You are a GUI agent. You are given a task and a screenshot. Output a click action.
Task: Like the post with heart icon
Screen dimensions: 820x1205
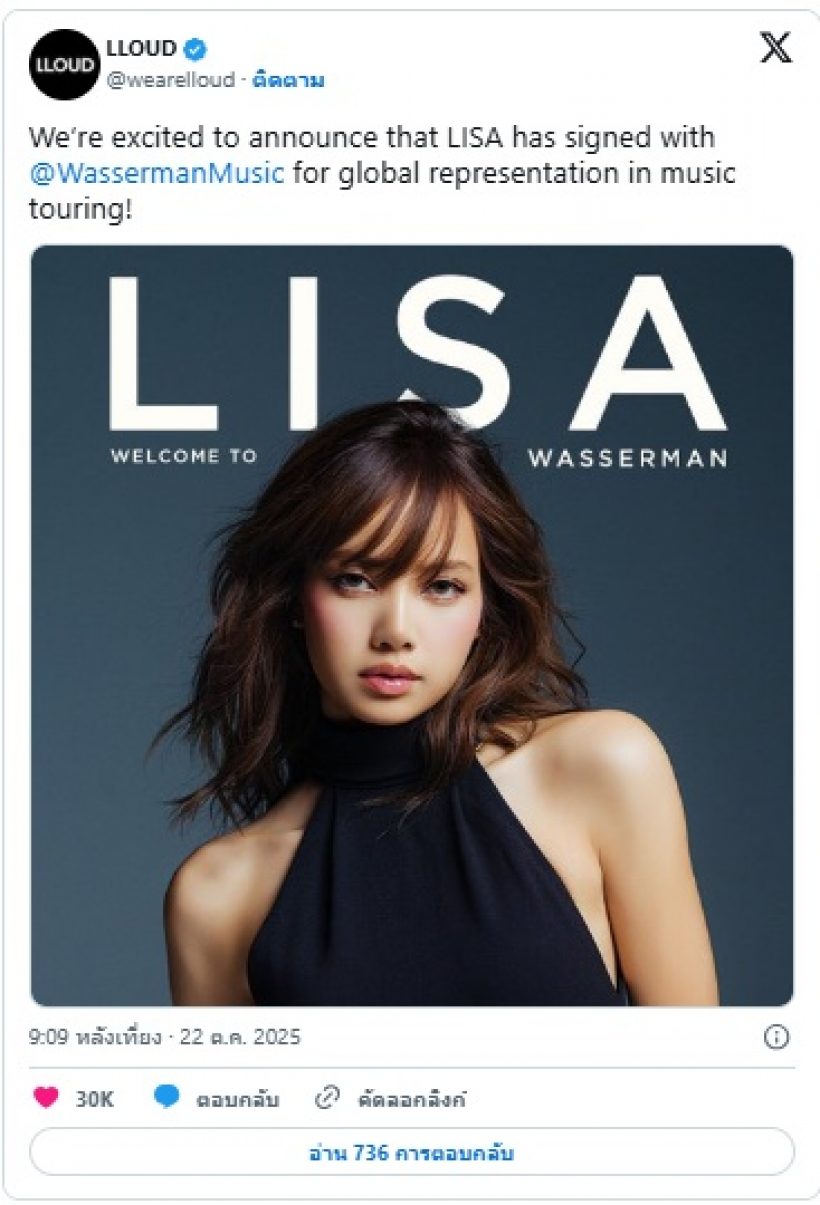46,1098
